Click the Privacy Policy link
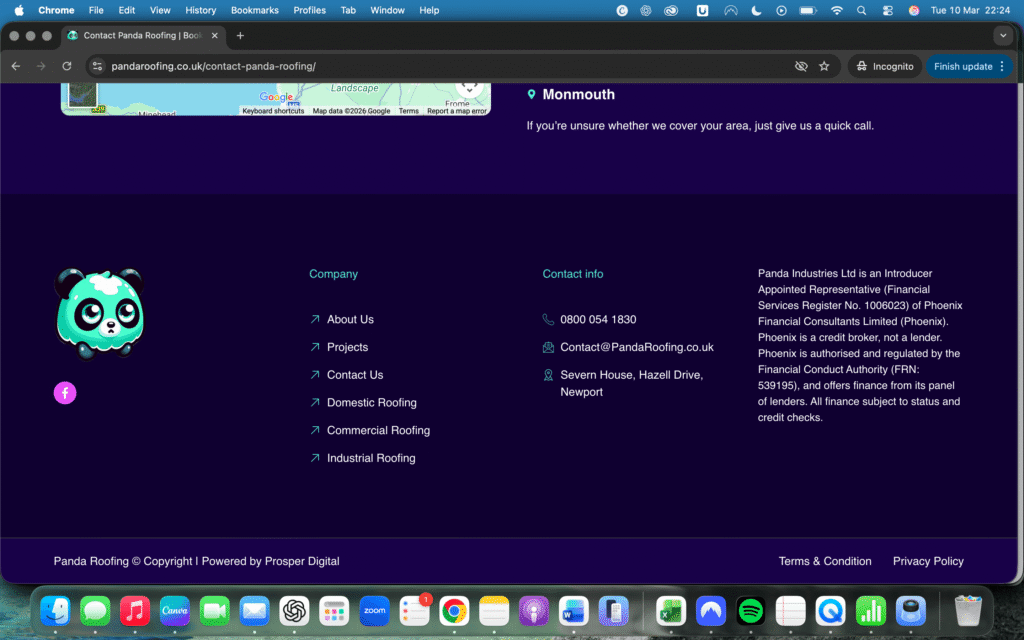This screenshot has height=640, width=1024. pyautogui.click(x=928, y=561)
